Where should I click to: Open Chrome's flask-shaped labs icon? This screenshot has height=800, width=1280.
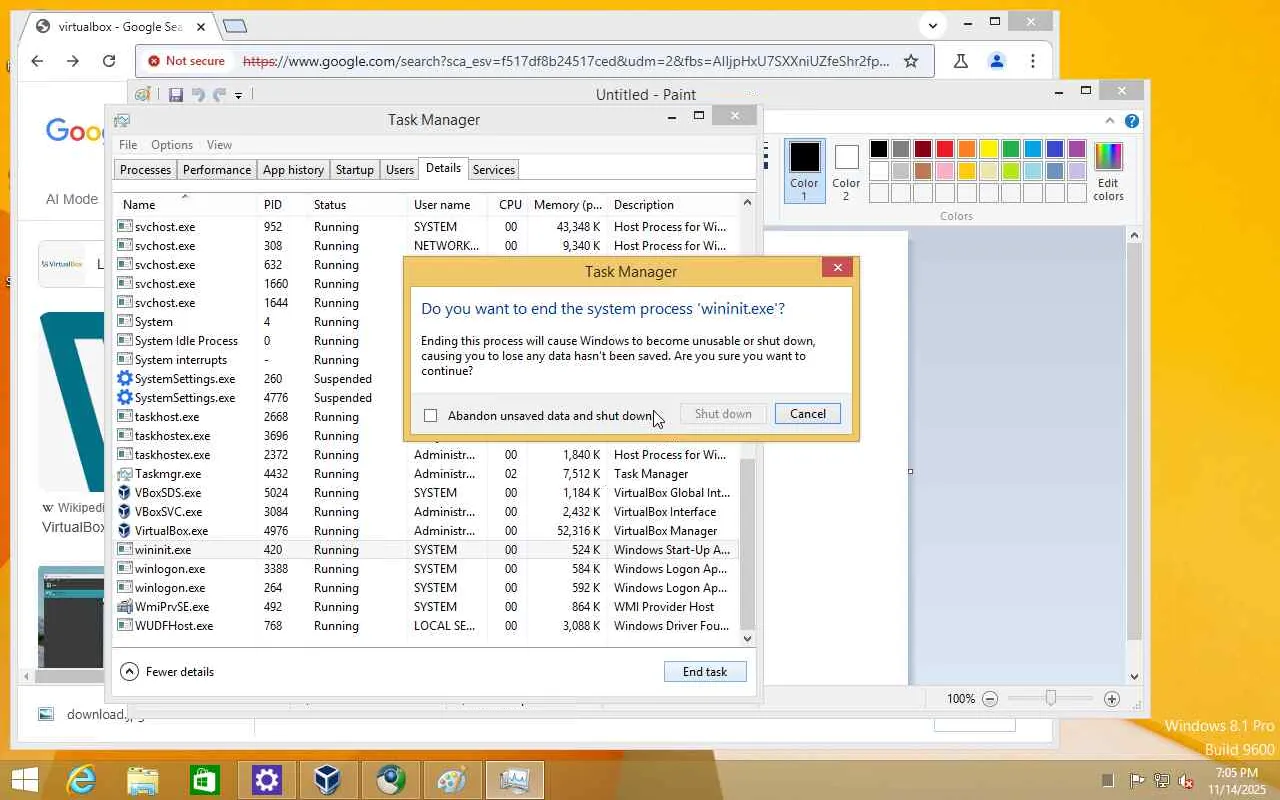point(961,61)
